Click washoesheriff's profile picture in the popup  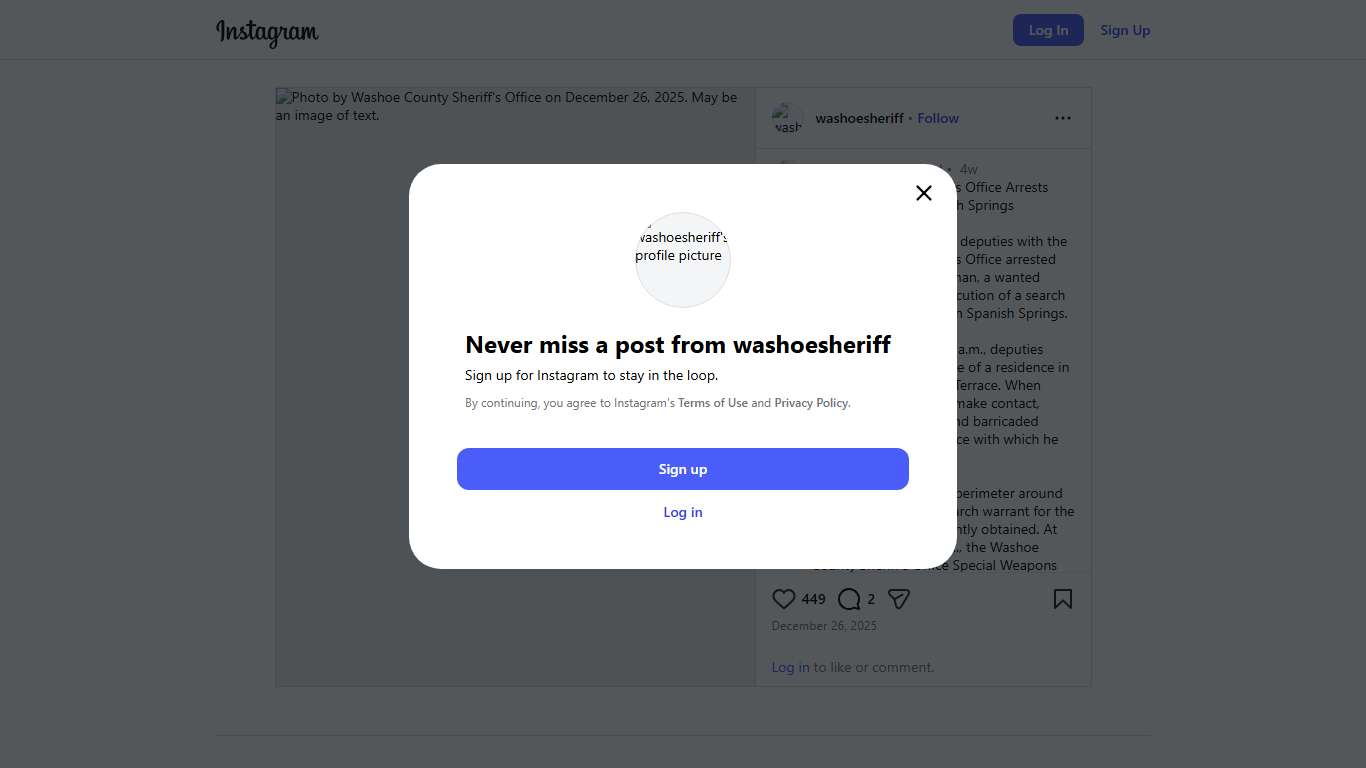(x=683, y=259)
